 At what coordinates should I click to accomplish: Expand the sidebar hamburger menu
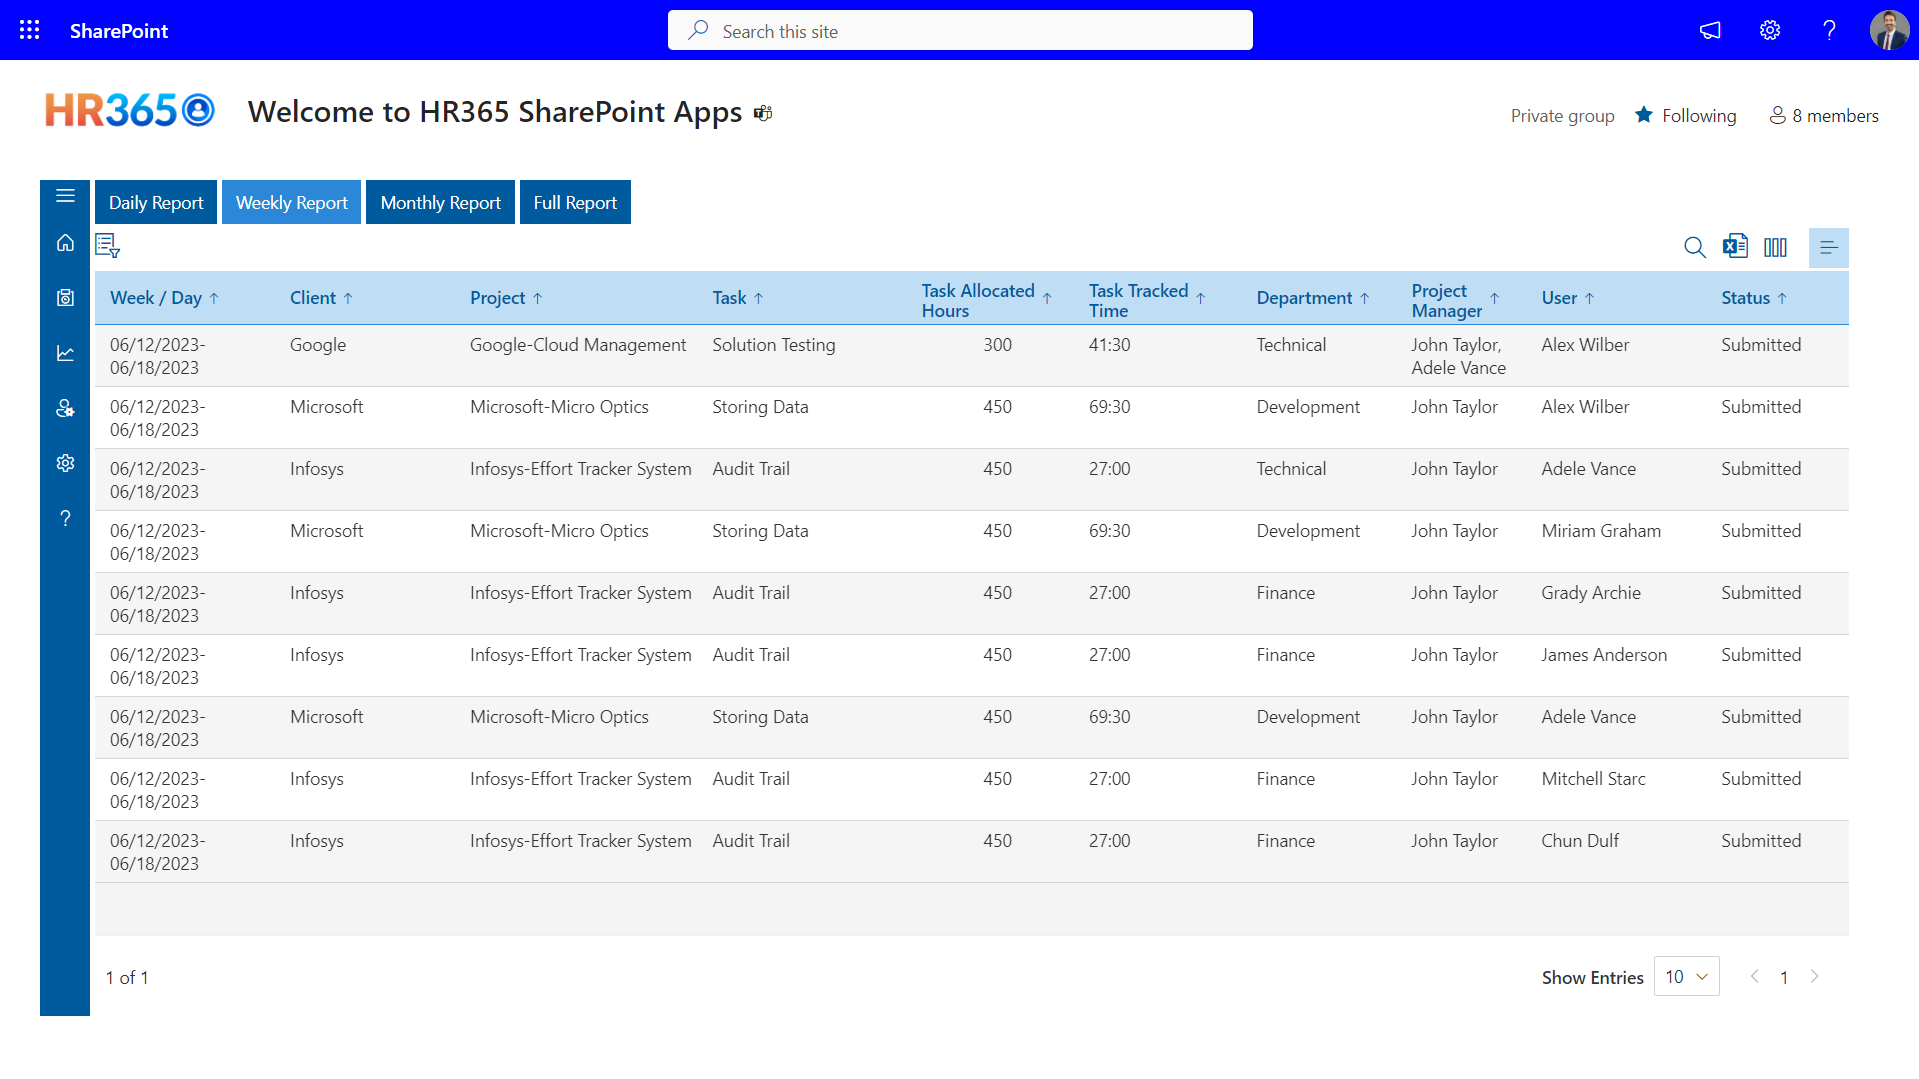(65, 195)
